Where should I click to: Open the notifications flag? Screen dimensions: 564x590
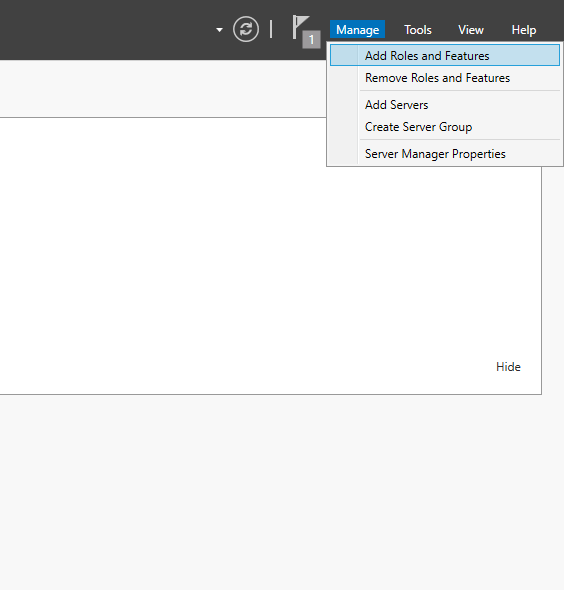tap(300, 26)
